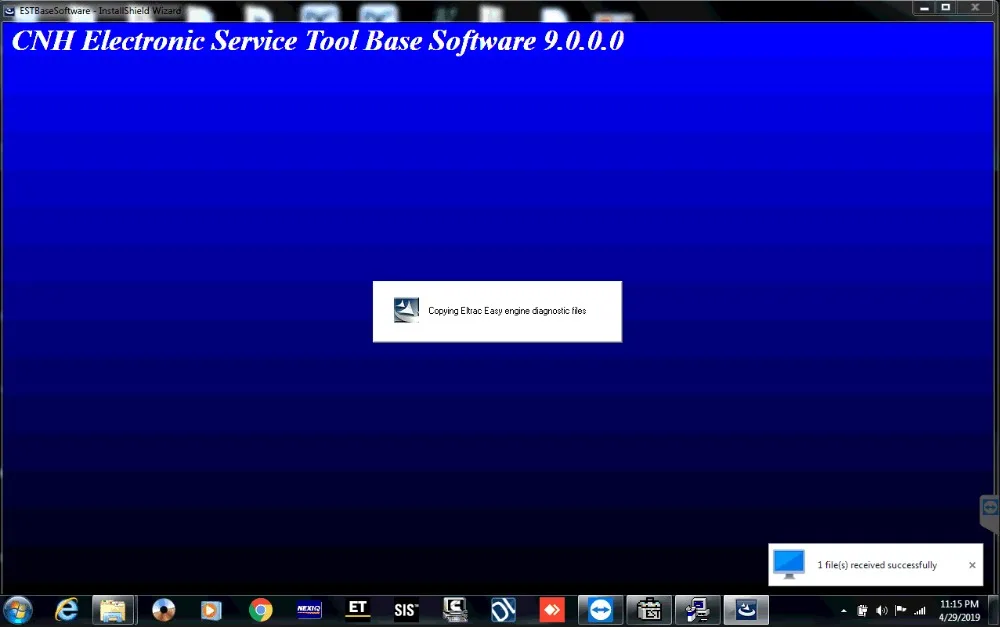
Task: Open the Windows Start menu
Action: pos(17,610)
